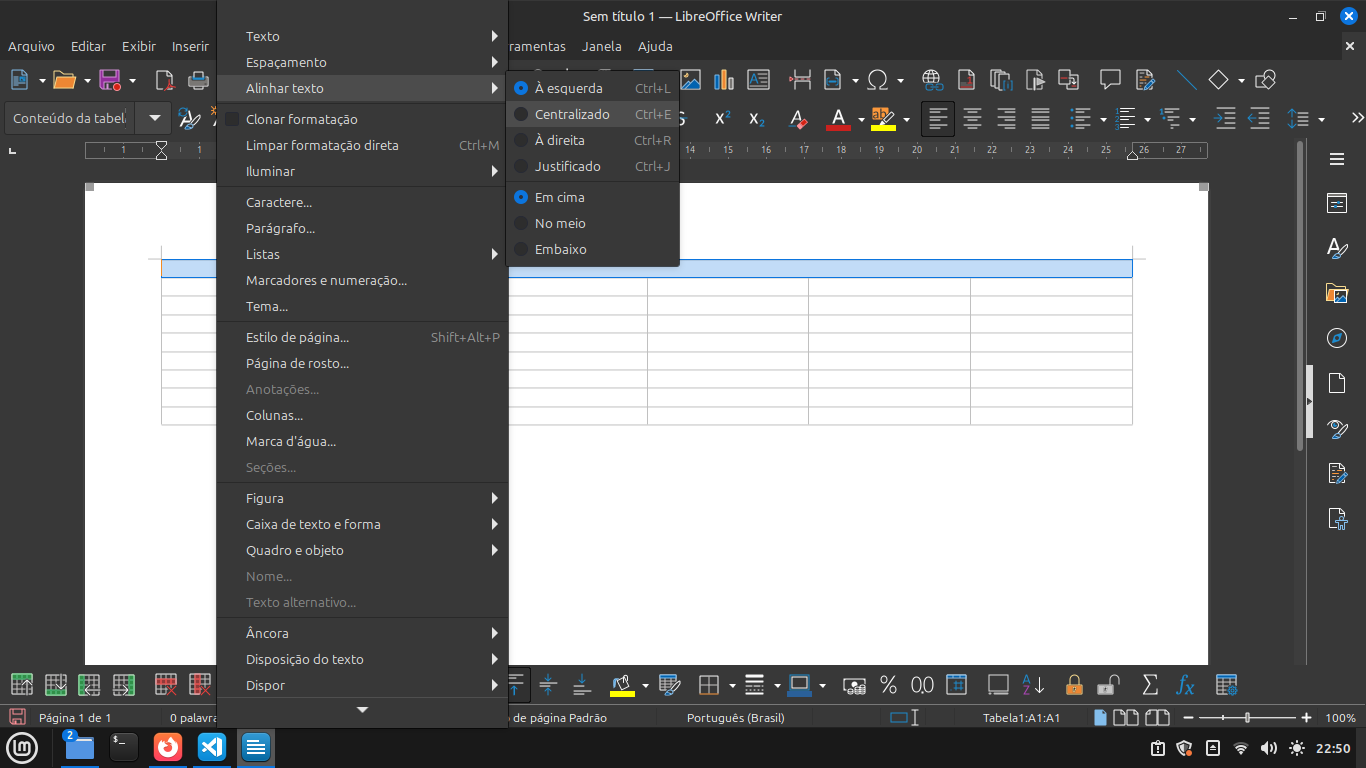The width and height of the screenshot is (1366, 768).
Task: Click the Insert Chart toolbar icon
Action: coord(724,80)
